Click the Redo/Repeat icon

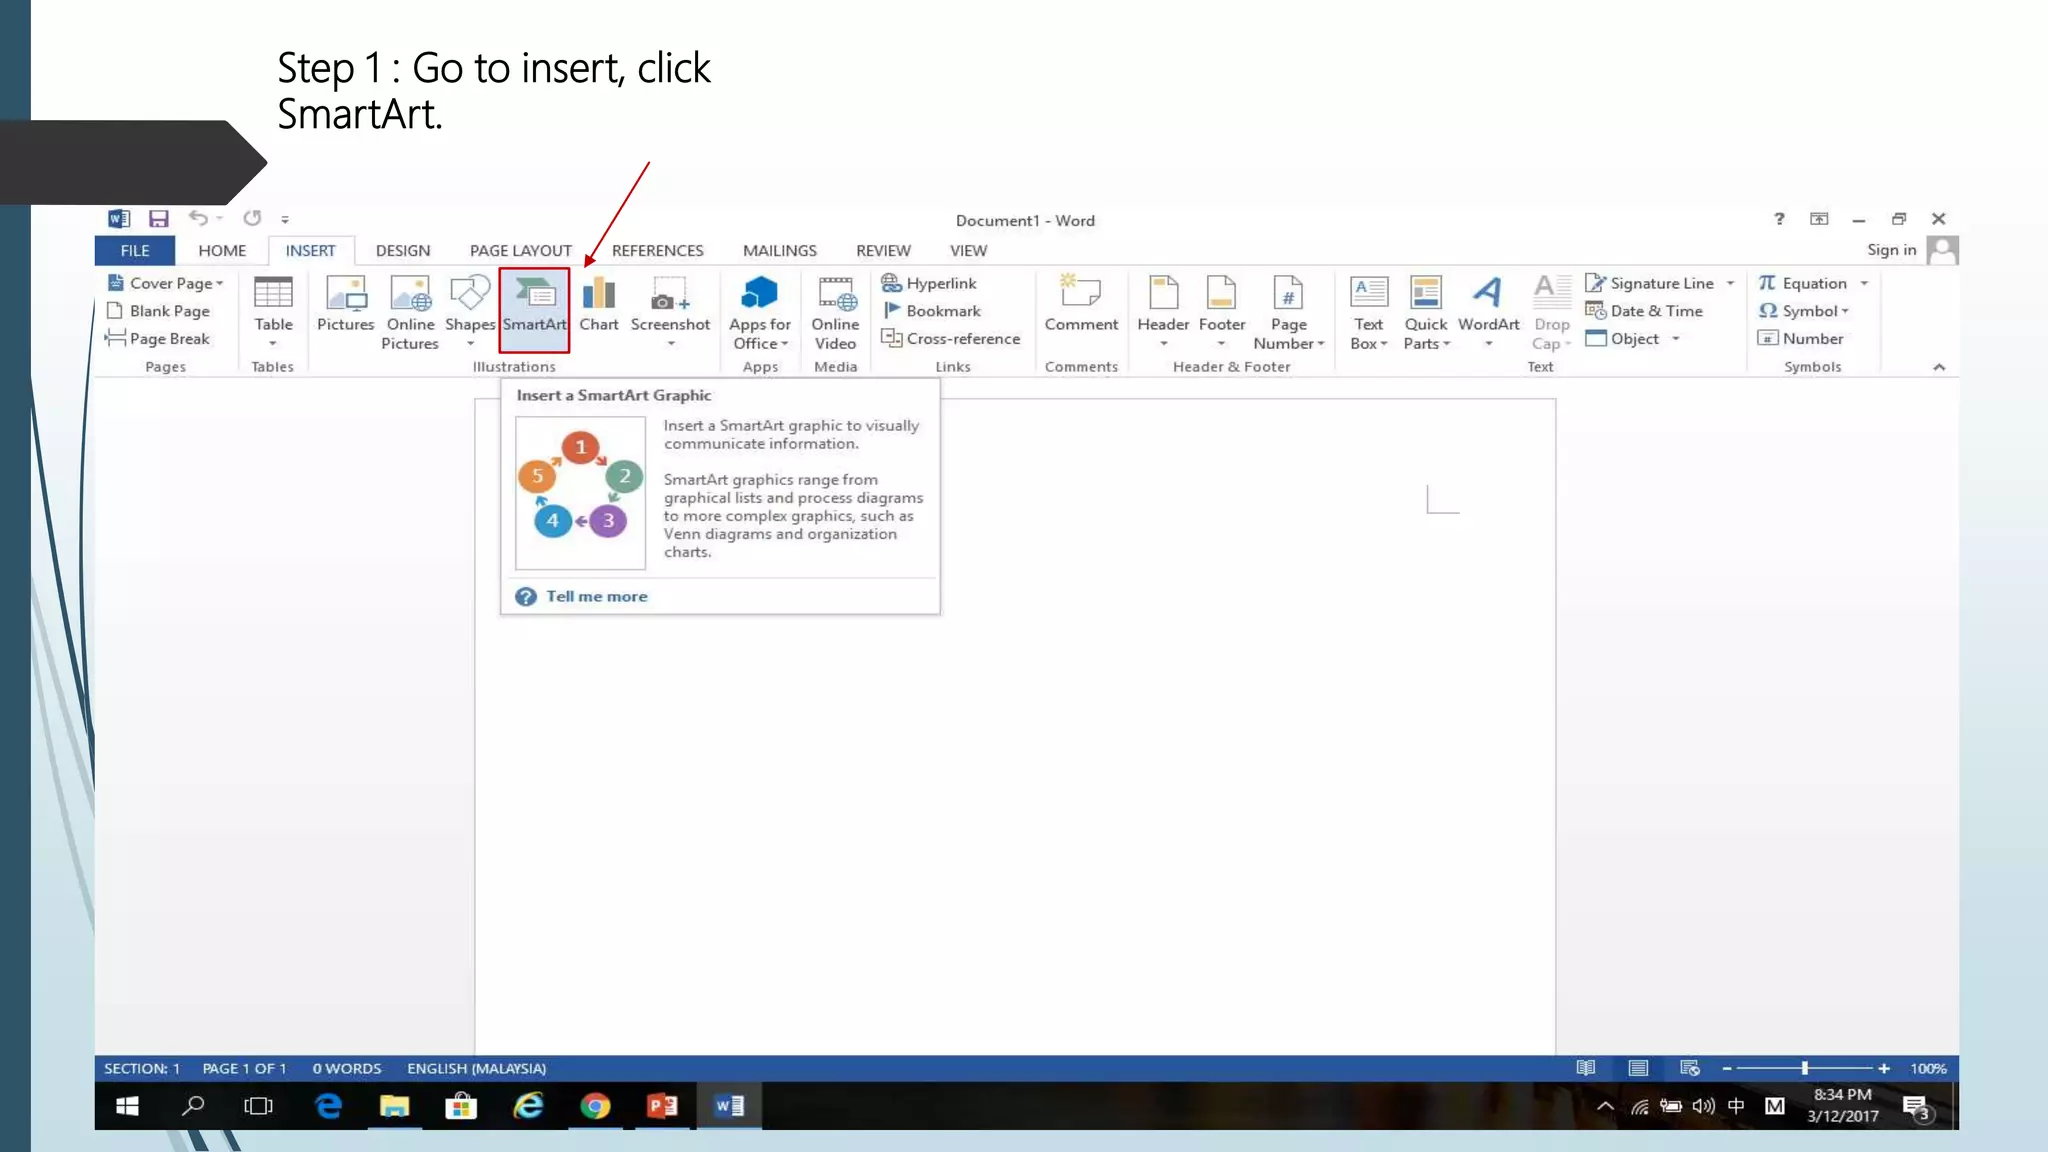[252, 218]
